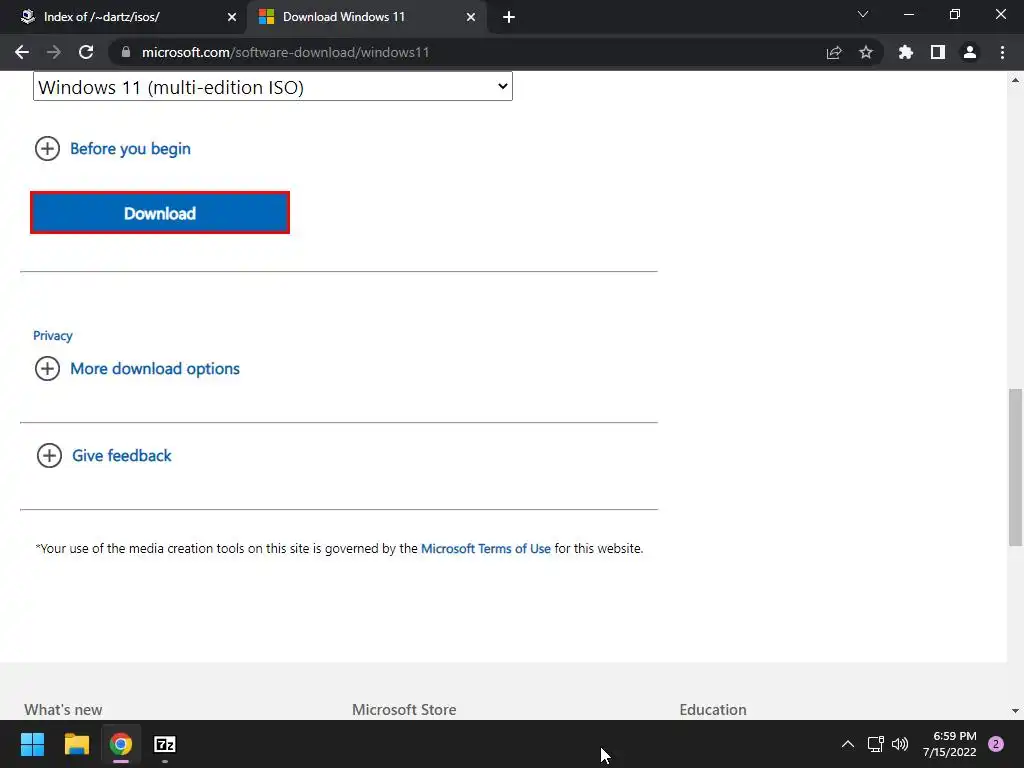
Task: Open the network status tray icon
Action: 875,744
